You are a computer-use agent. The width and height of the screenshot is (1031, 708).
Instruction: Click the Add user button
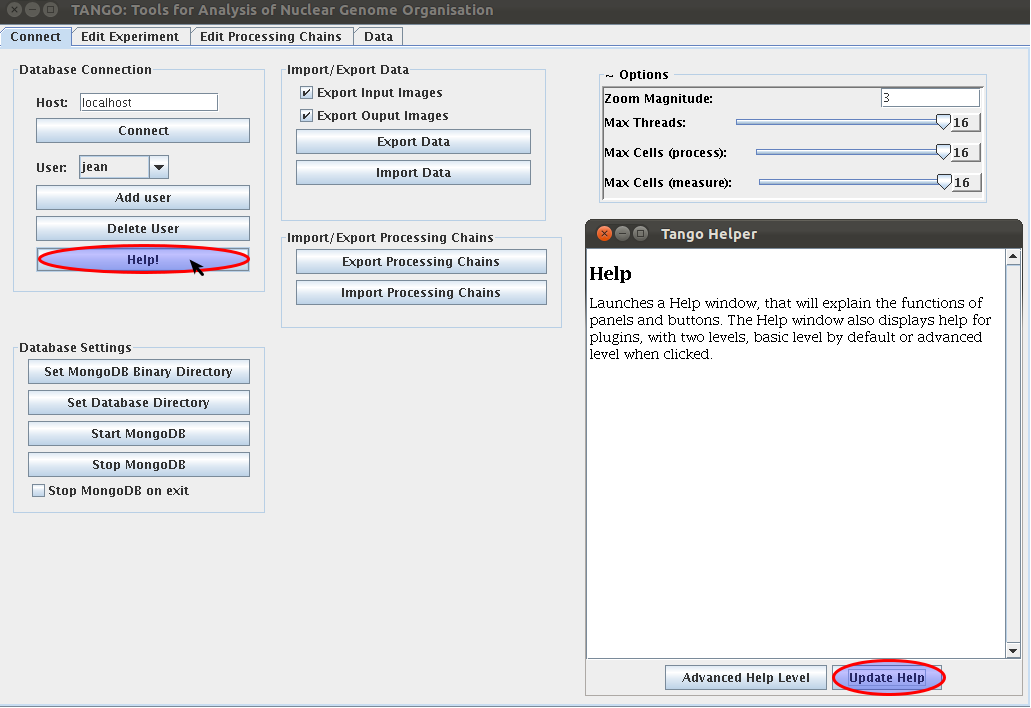143,198
